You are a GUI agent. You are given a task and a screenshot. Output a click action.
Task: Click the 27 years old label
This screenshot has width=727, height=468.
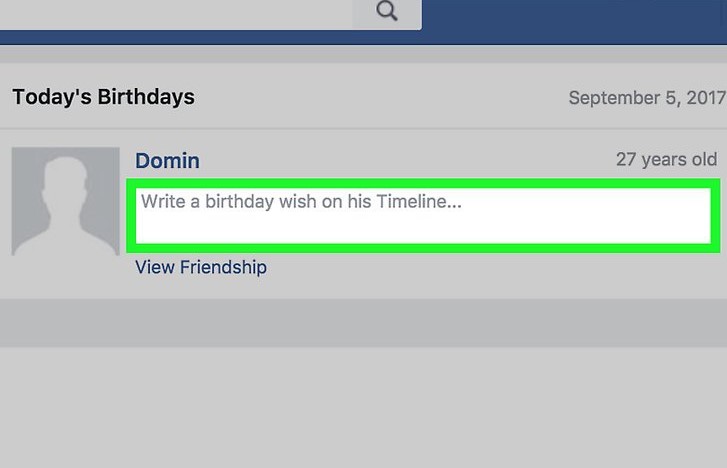666,159
